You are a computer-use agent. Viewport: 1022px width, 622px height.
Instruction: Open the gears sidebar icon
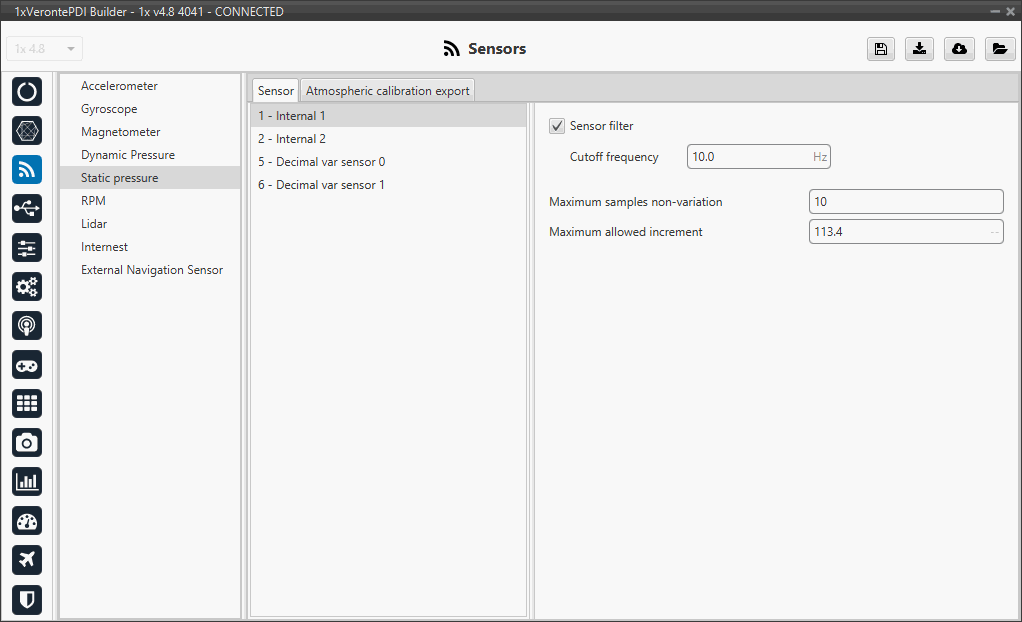27,287
